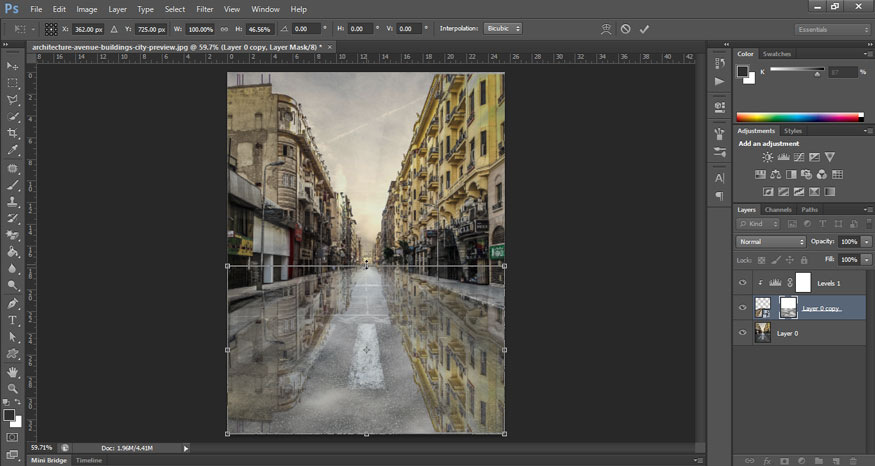Expand the status bar info arrow
Screen dimensions: 875x466
point(186,448)
